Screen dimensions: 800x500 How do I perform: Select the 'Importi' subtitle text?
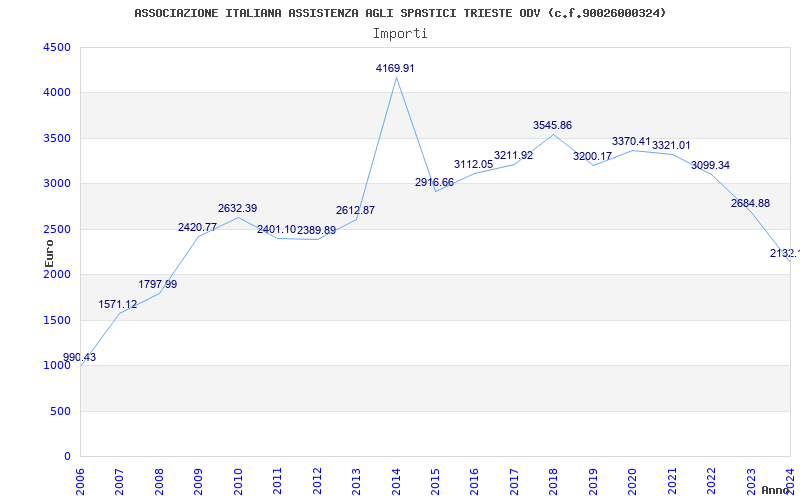tap(400, 34)
